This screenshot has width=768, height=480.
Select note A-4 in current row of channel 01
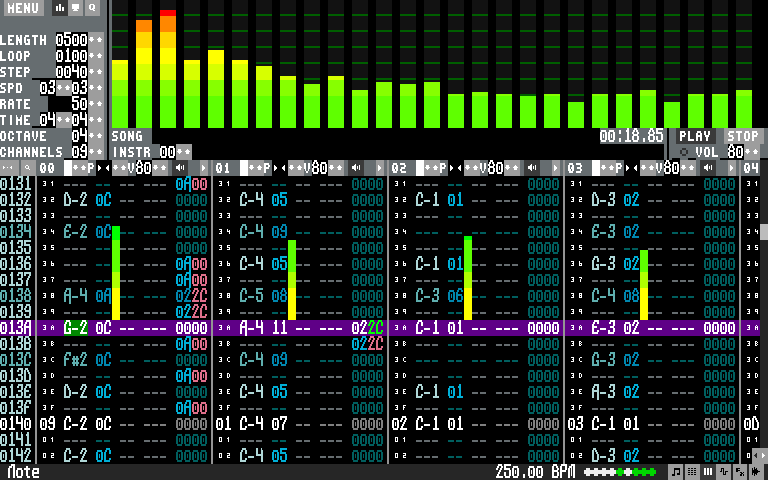tap(252, 328)
